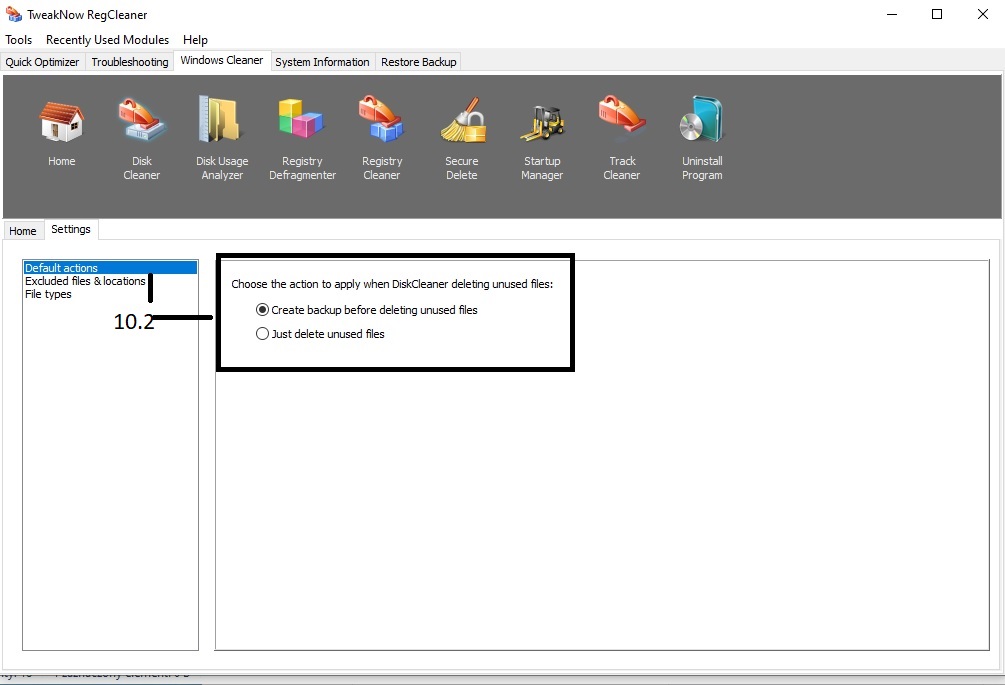Screen dimensions: 1005x685
Task: Select the Windows Cleaner tab
Action: pos(222,60)
